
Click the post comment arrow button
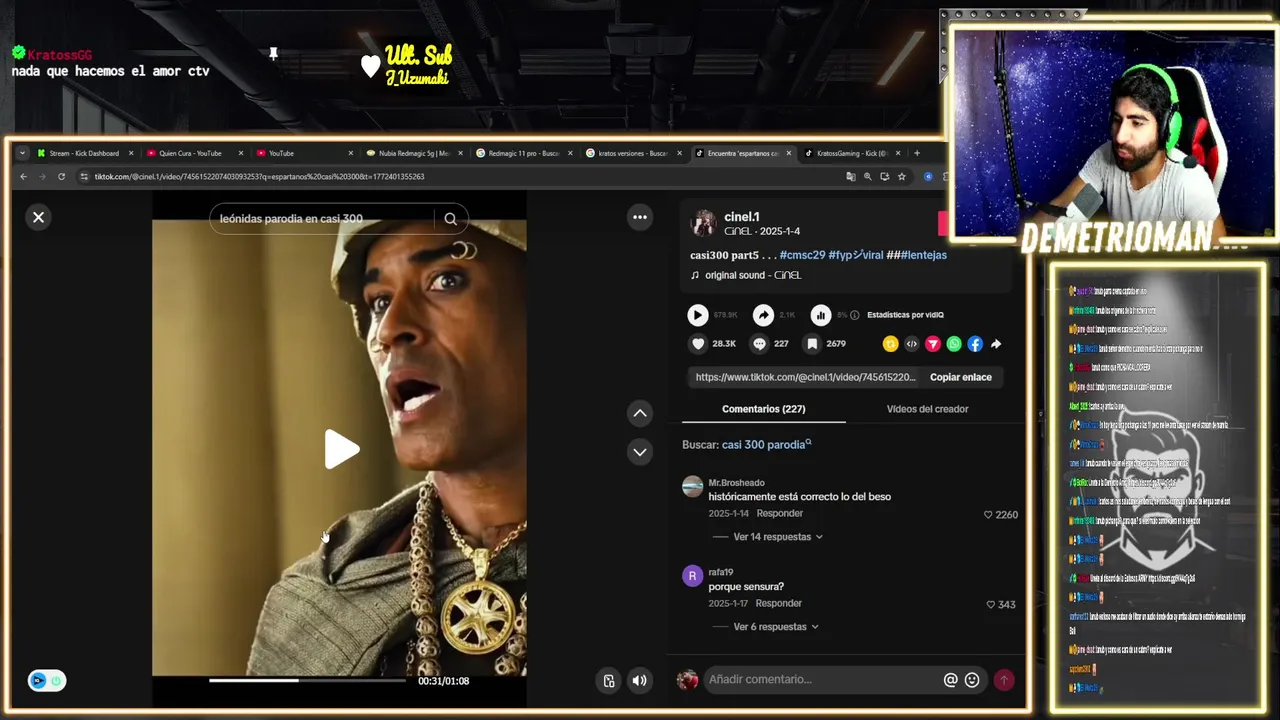click(1004, 680)
